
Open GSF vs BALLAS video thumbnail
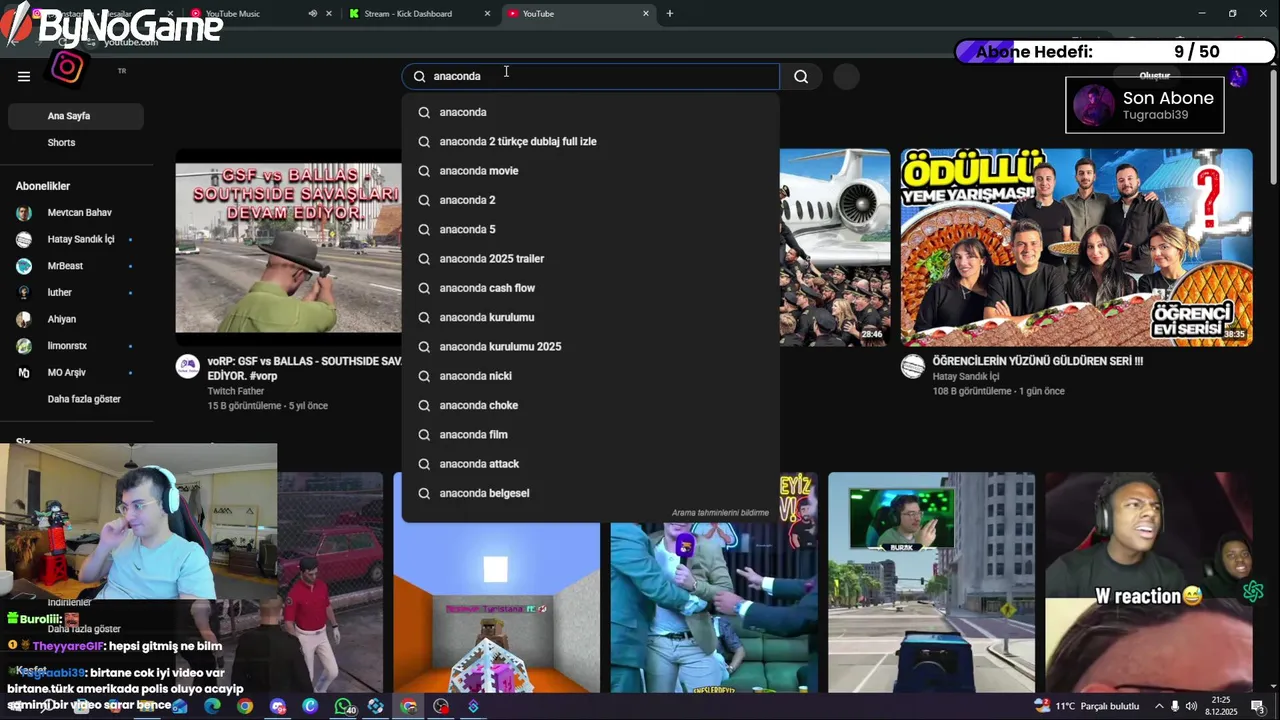[x=288, y=247]
